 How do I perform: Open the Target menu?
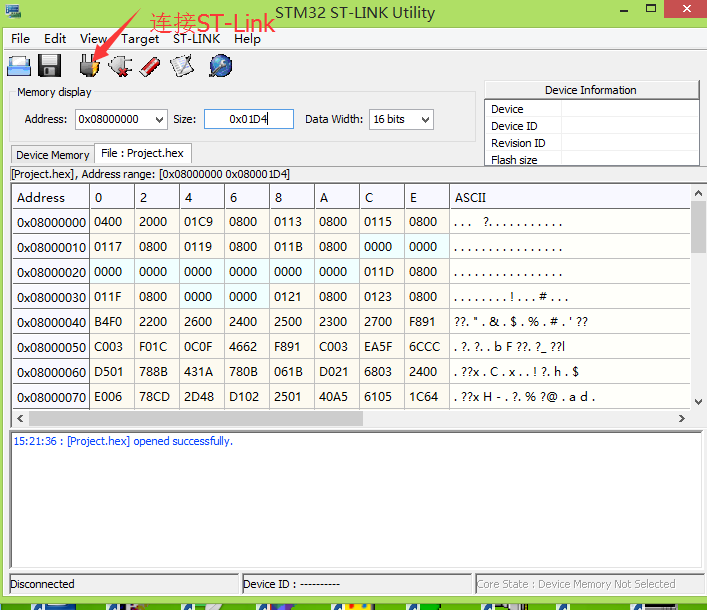coord(140,39)
